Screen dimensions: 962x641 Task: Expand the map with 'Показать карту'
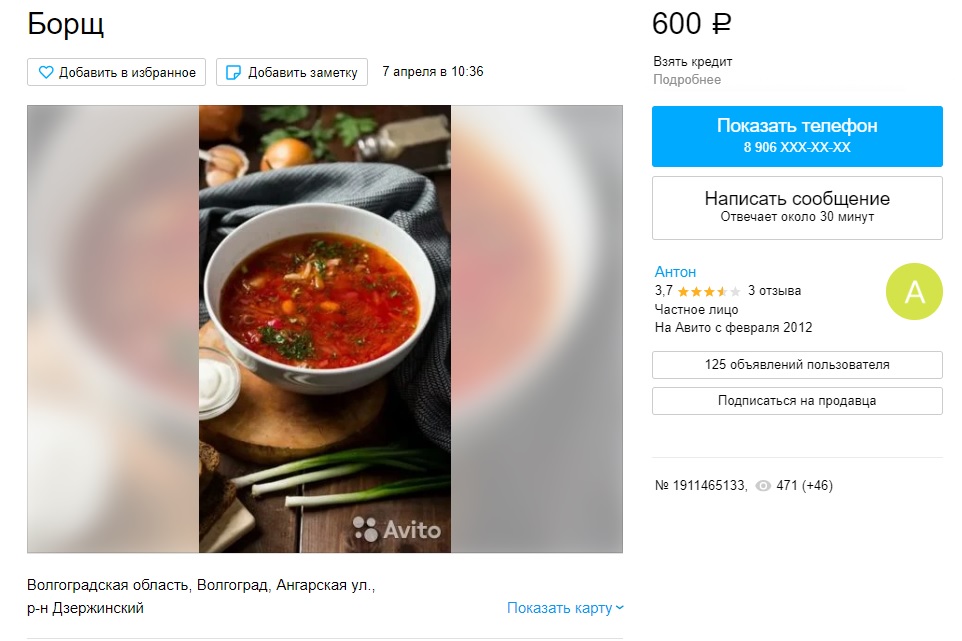(x=558, y=607)
